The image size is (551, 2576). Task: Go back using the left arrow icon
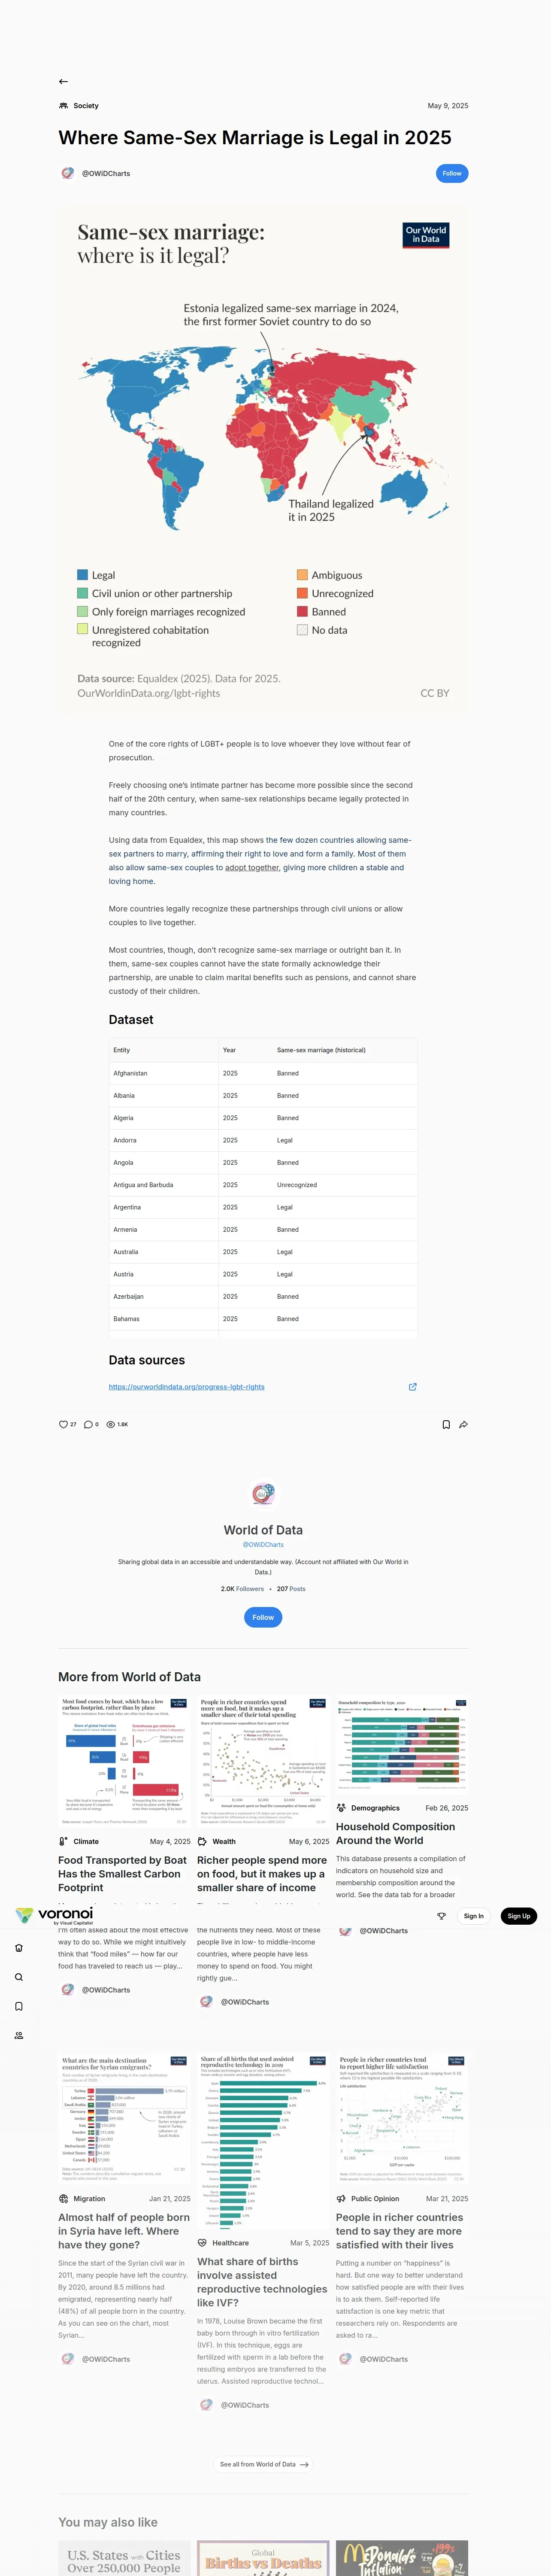(x=63, y=81)
